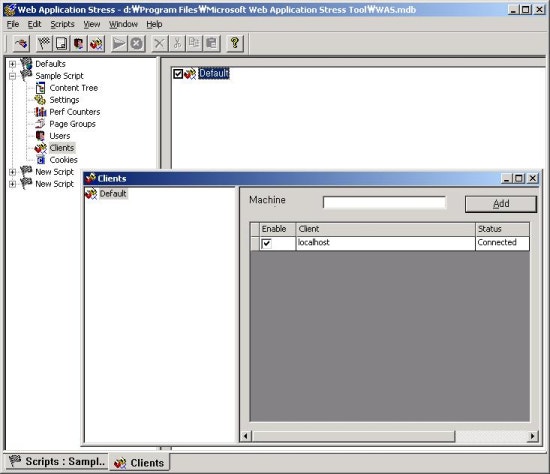Click the Paste toolbar icon
Image resolution: width=550 pixels, height=474 pixels.
coord(212,44)
